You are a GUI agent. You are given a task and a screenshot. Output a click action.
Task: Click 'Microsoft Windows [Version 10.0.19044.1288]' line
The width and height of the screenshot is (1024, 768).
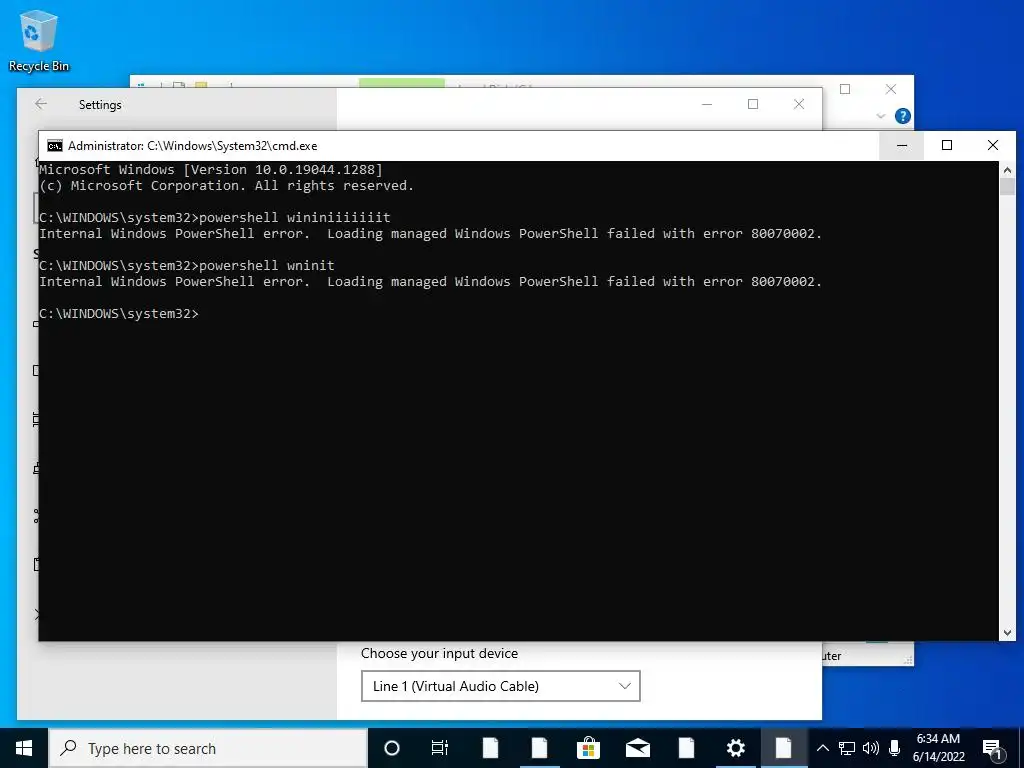(211, 169)
